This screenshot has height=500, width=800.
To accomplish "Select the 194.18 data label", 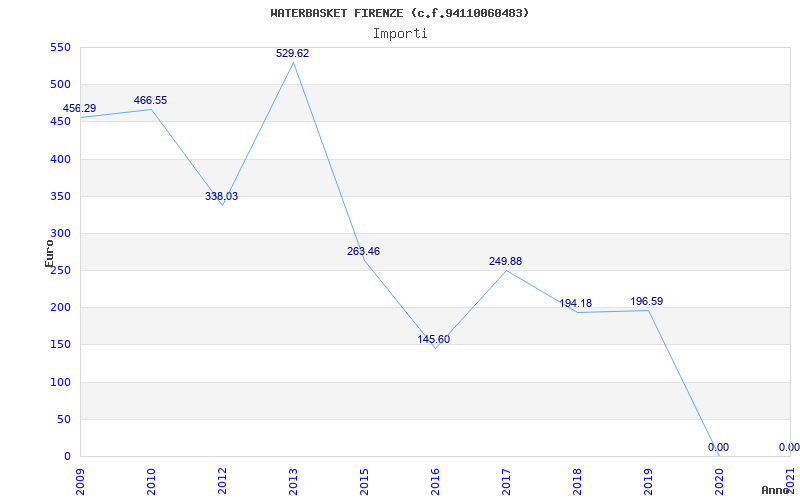I will (576, 304).
